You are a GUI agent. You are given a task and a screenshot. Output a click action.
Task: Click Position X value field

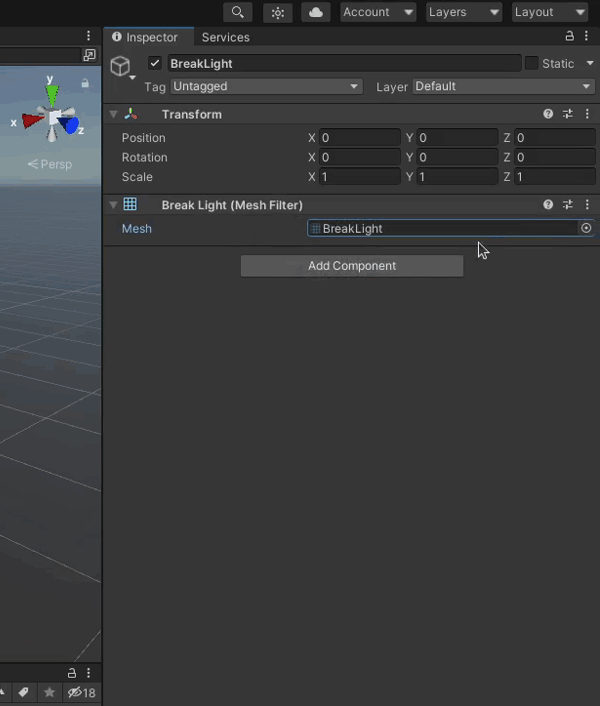[360, 137]
